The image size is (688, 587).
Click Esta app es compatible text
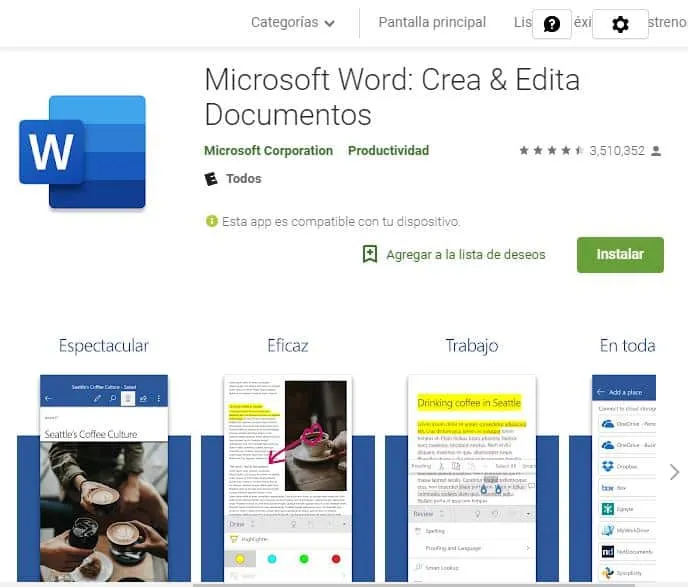point(340,222)
